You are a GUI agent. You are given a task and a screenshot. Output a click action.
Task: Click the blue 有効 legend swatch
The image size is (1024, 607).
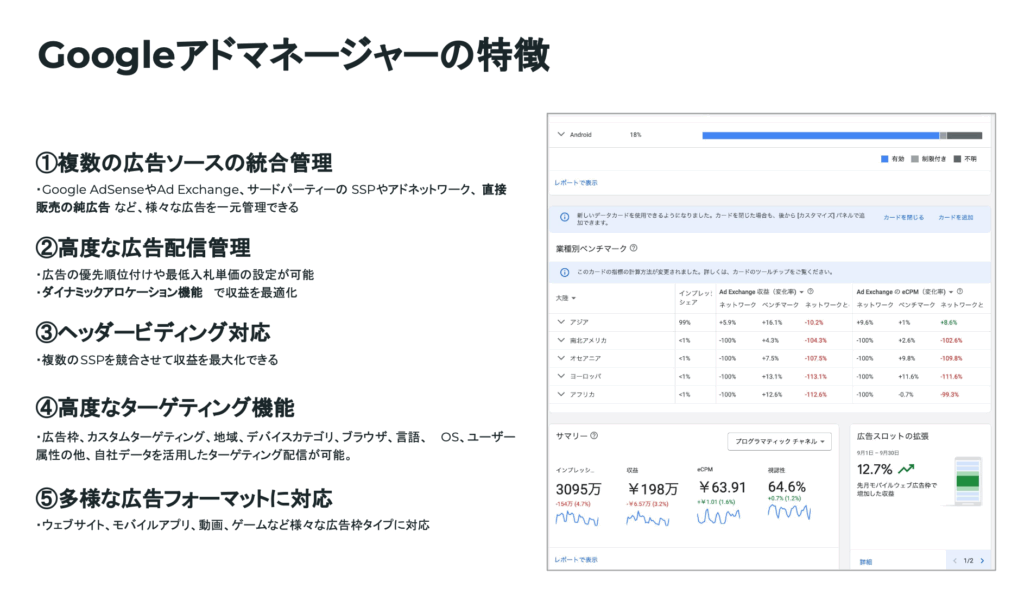[884, 159]
